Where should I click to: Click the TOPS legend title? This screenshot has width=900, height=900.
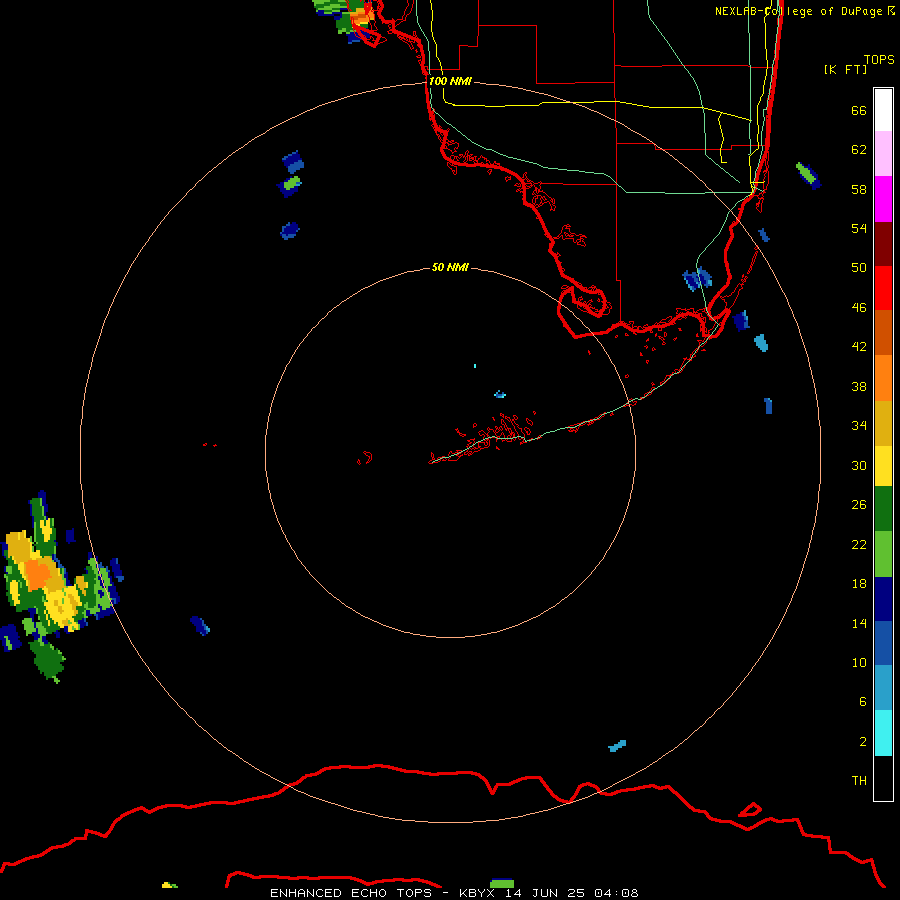tap(879, 59)
